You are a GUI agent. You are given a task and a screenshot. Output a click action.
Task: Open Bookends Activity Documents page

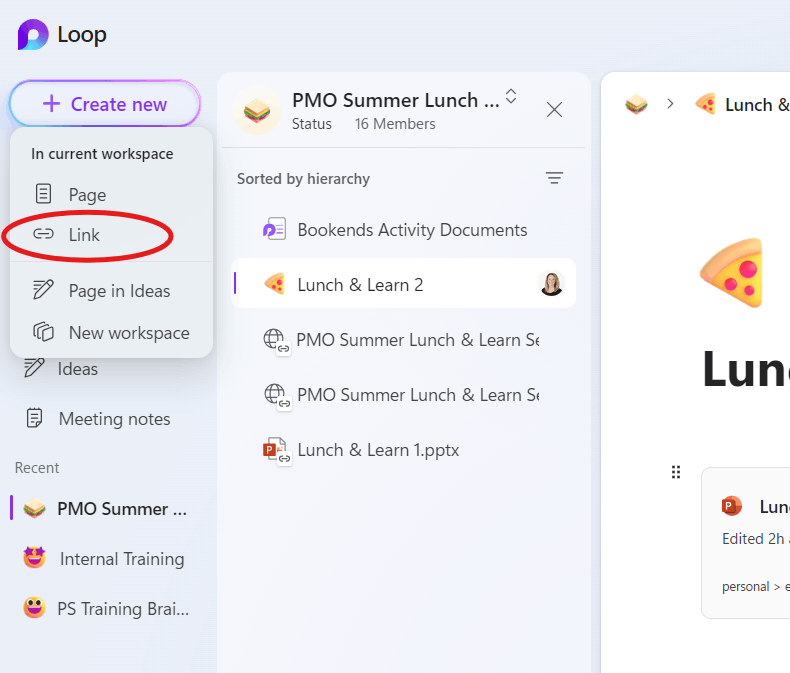coord(403,230)
